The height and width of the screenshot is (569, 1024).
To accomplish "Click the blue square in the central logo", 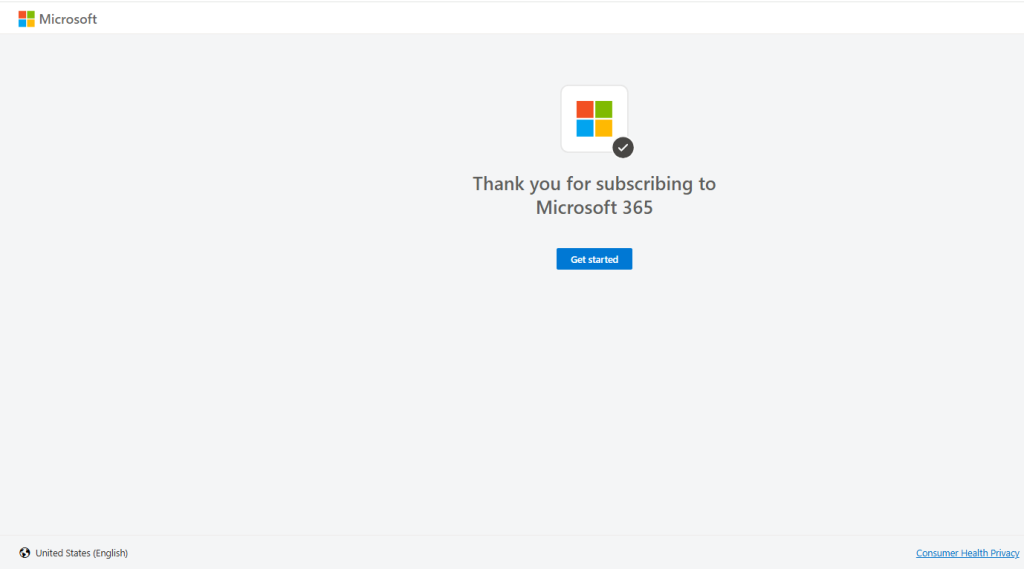I will pyautogui.click(x=585, y=128).
